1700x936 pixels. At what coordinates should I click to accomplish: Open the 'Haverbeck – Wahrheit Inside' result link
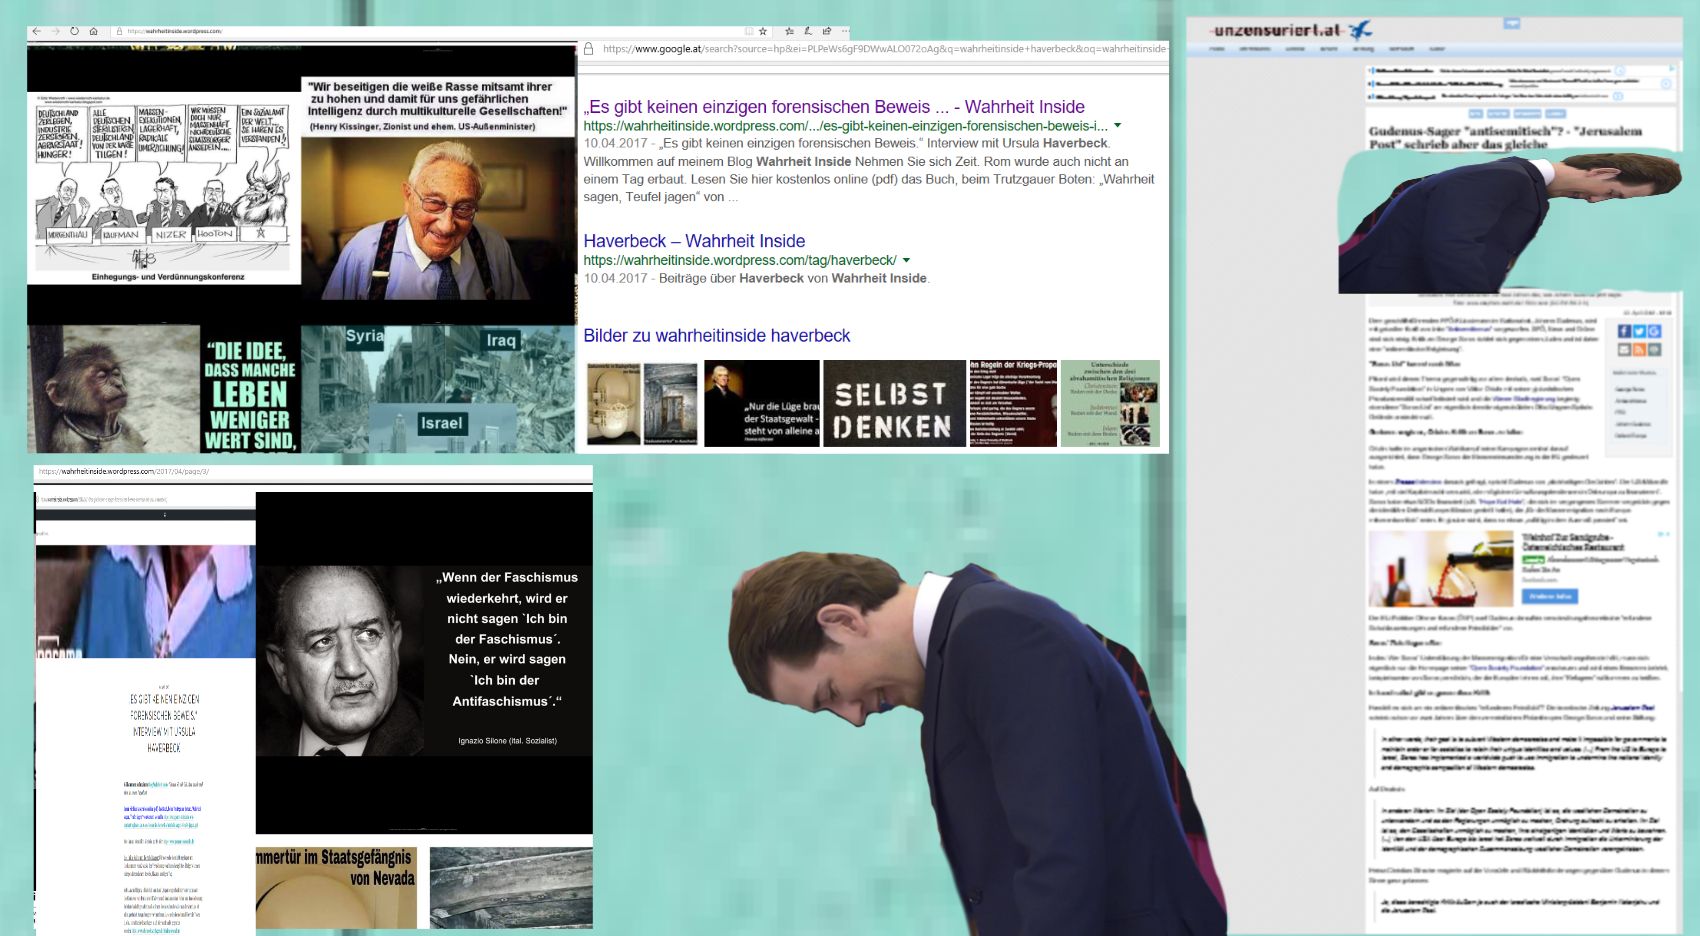coord(694,241)
